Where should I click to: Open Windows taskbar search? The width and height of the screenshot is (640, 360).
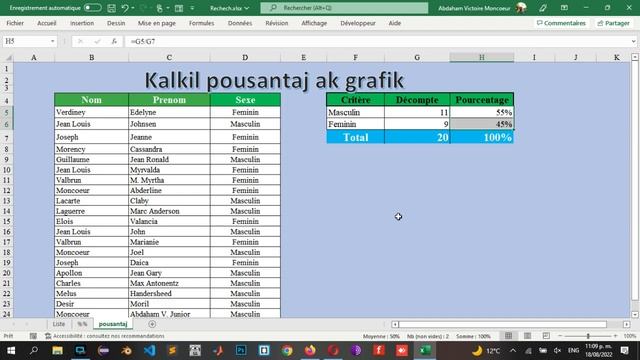[34, 351]
